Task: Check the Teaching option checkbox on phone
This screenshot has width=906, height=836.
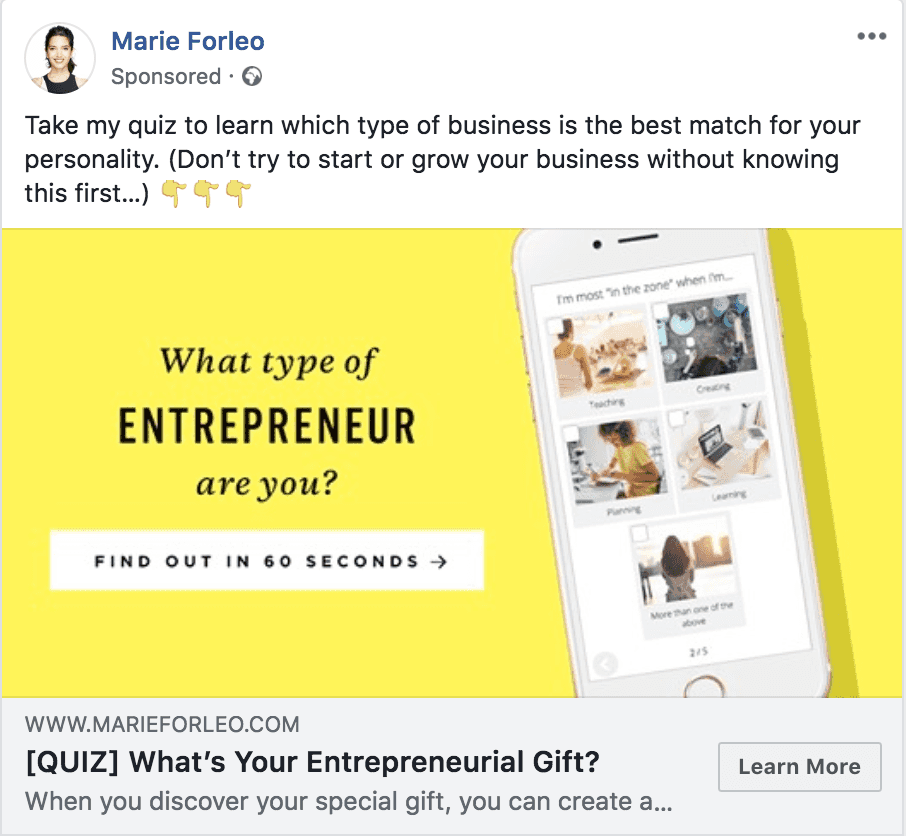Action: 556,326
